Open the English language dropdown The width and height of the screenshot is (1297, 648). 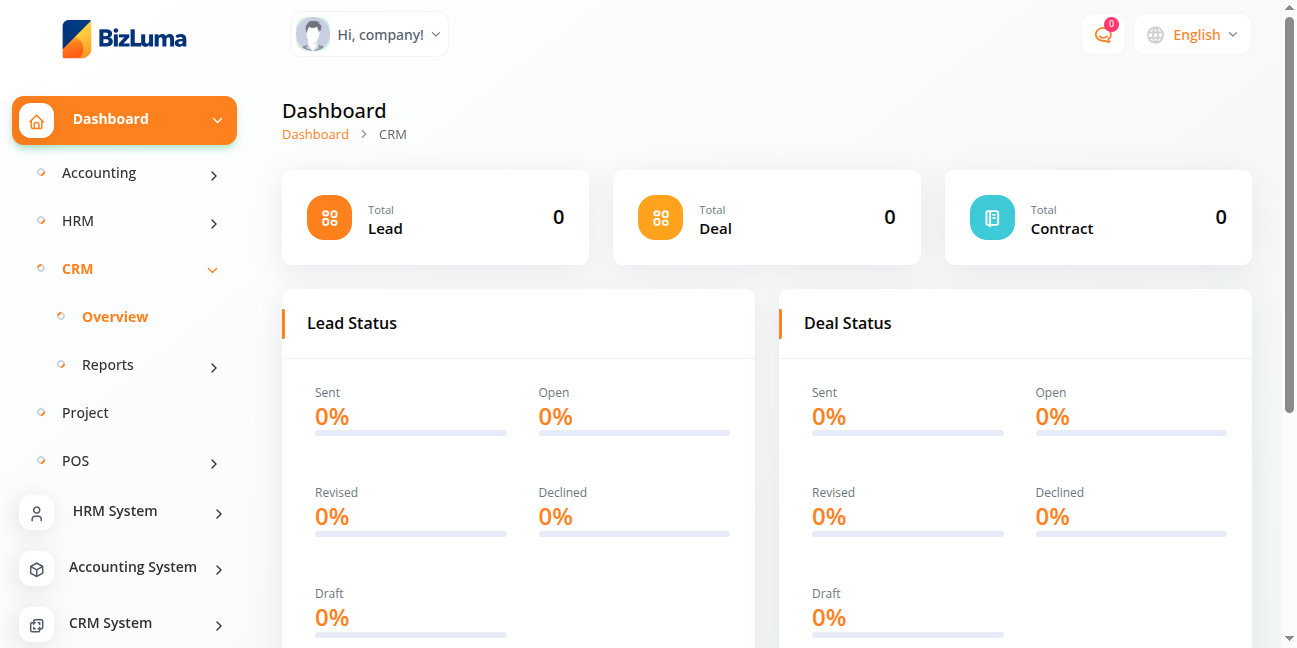coord(1193,35)
